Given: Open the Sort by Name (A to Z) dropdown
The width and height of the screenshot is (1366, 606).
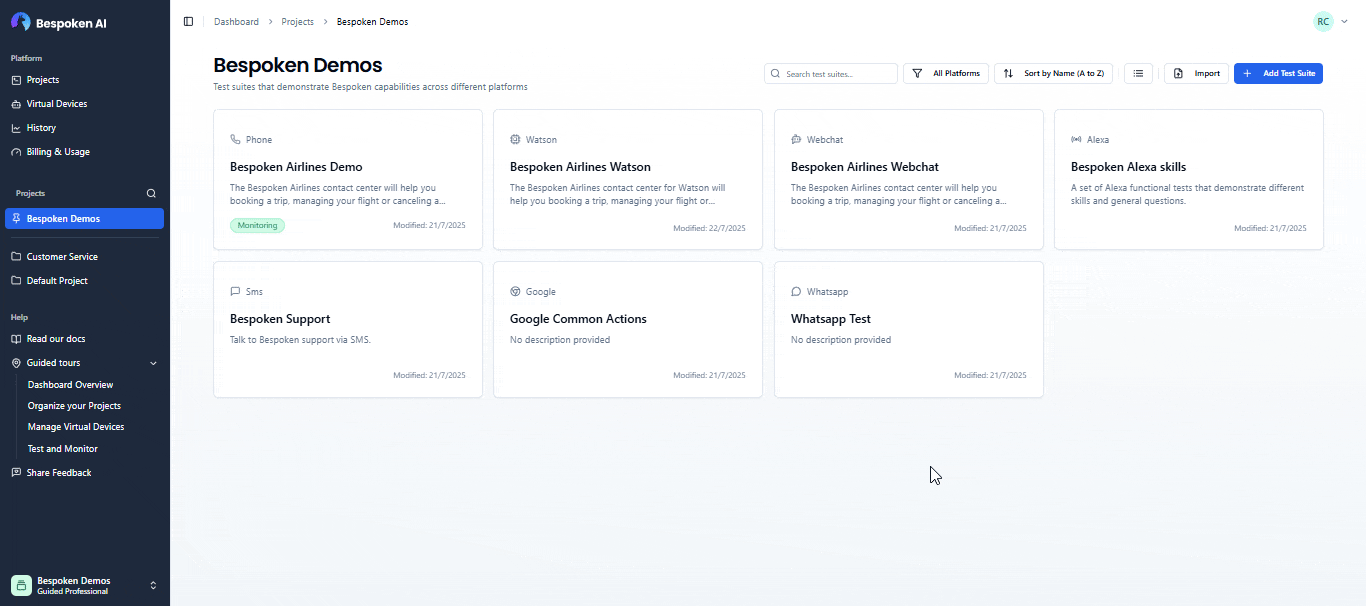Looking at the screenshot, I should point(1053,73).
